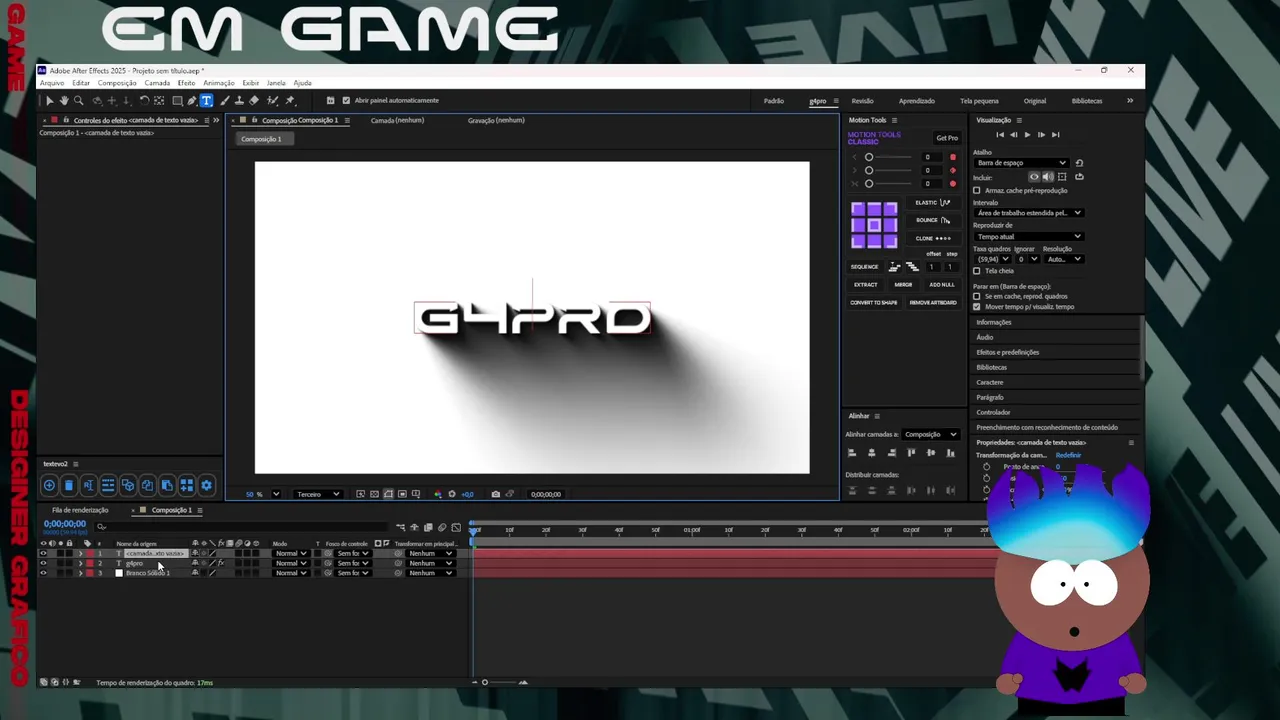Image resolution: width=1280 pixels, height=720 pixels.
Task: Click the ADD NULL button
Action: pyautogui.click(x=941, y=284)
